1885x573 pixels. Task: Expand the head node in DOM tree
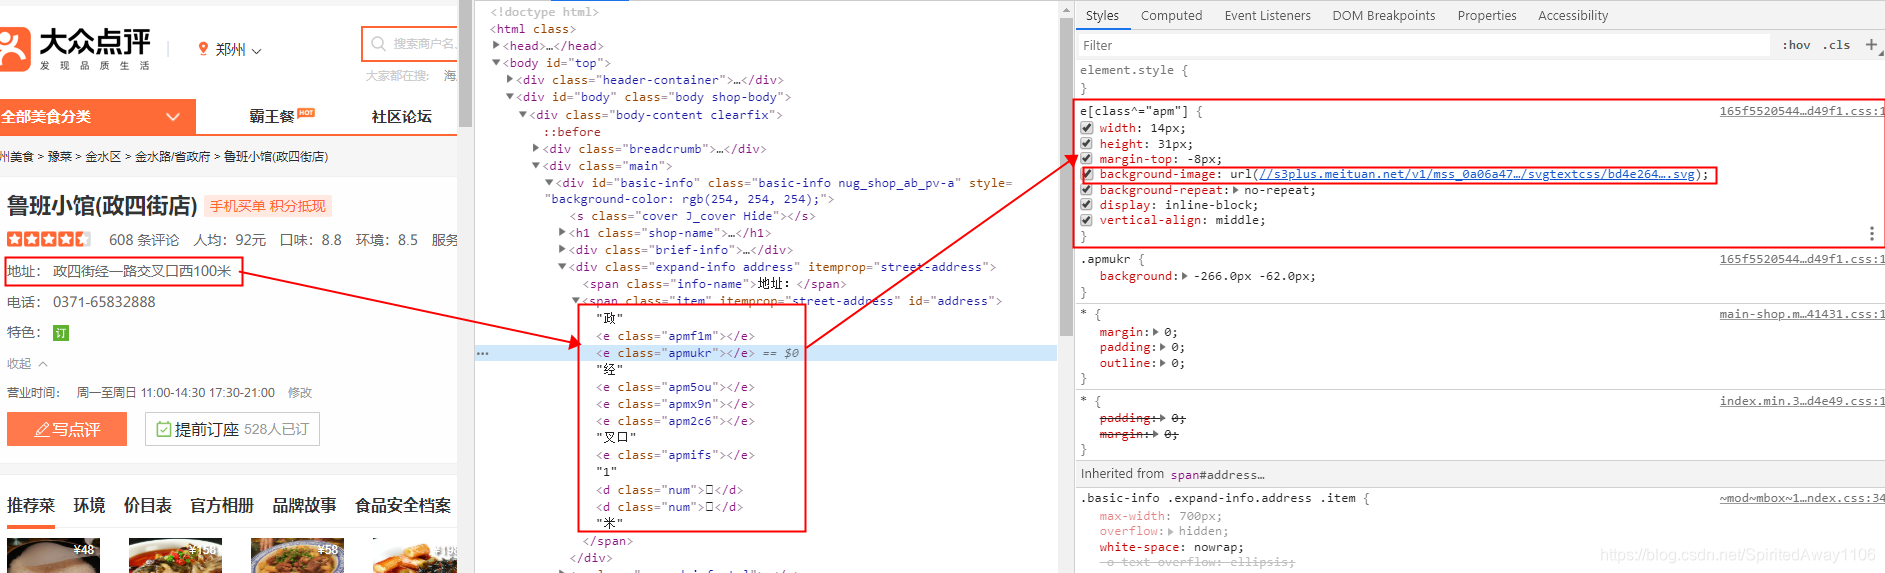pos(496,46)
